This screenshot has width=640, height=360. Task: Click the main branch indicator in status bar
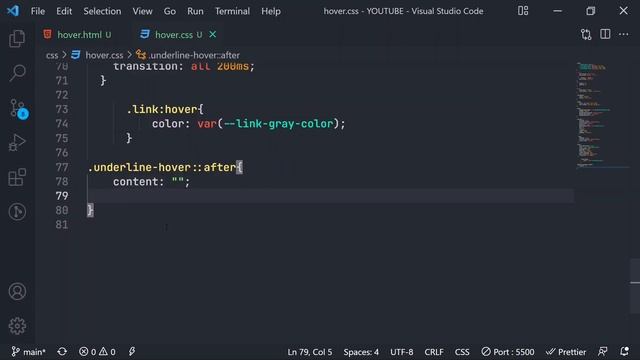28,351
